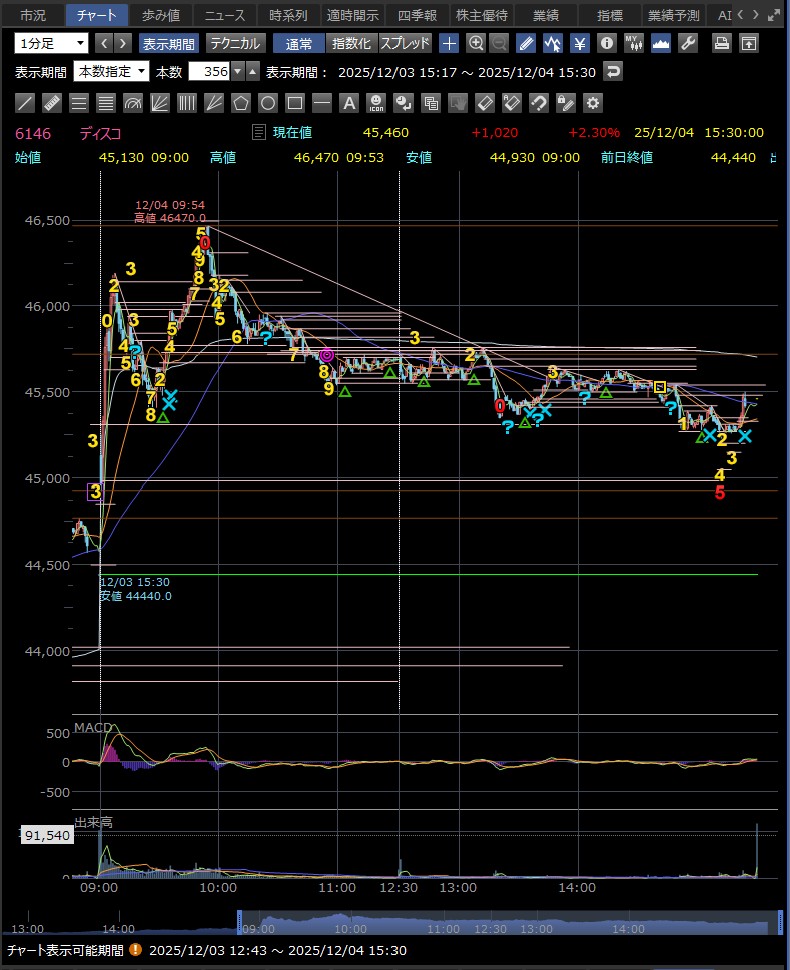Click the left handle of range slider
Screen dimensions: 790x970
240,920
